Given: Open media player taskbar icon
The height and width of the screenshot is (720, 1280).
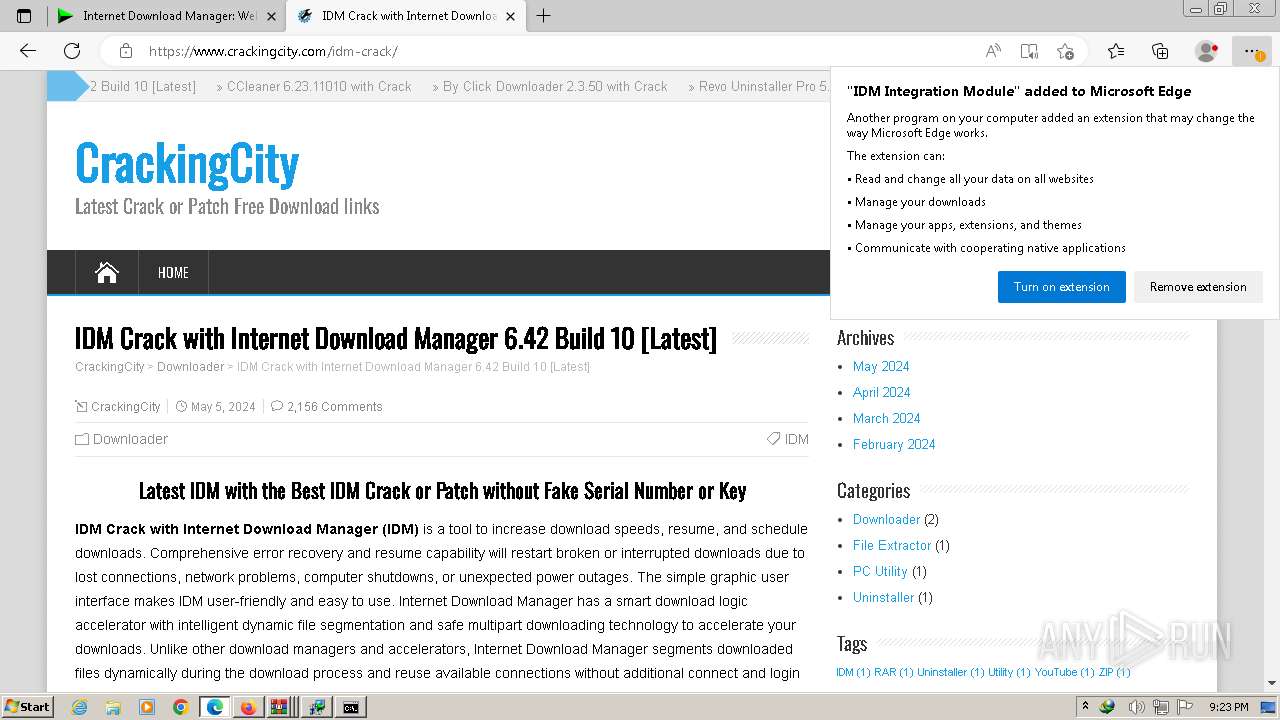Looking at the screenshot, I should pyautogui.click(x=147, y=707).
